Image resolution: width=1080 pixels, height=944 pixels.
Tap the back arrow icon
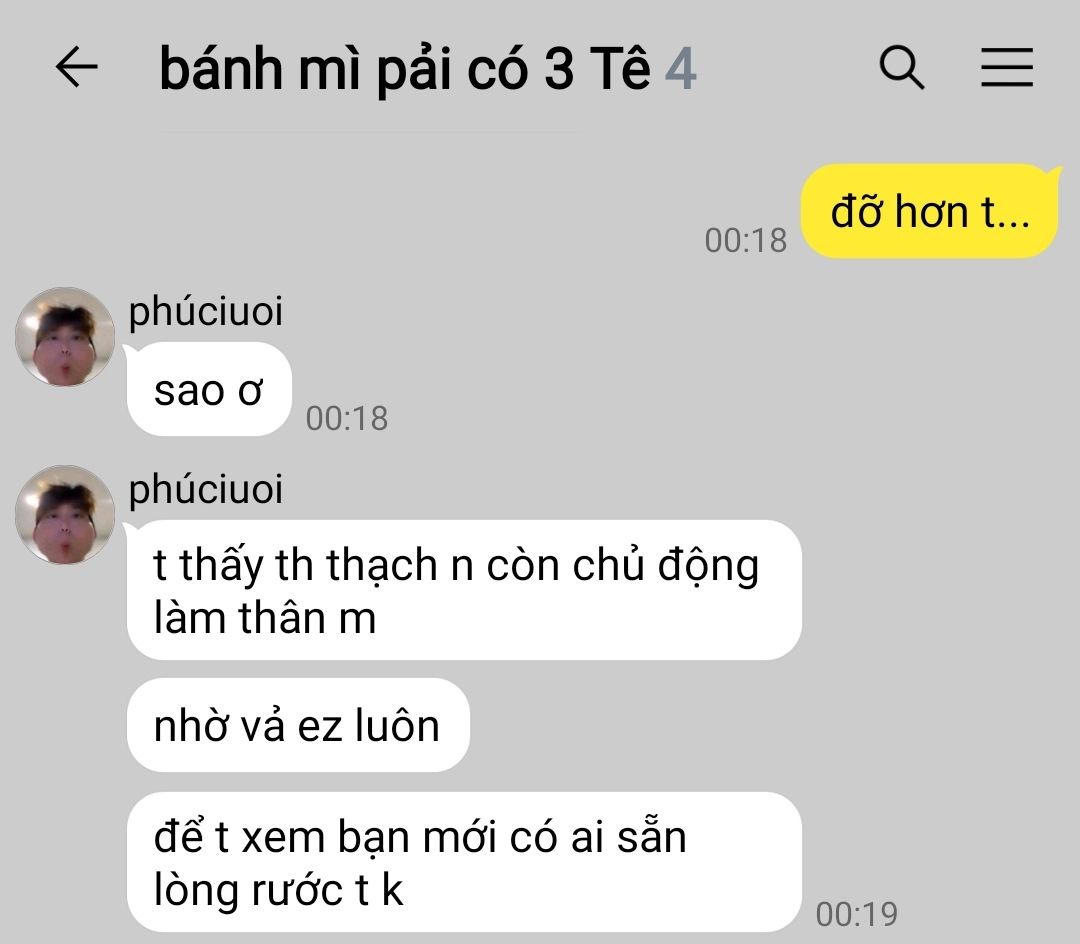[76, 67]
